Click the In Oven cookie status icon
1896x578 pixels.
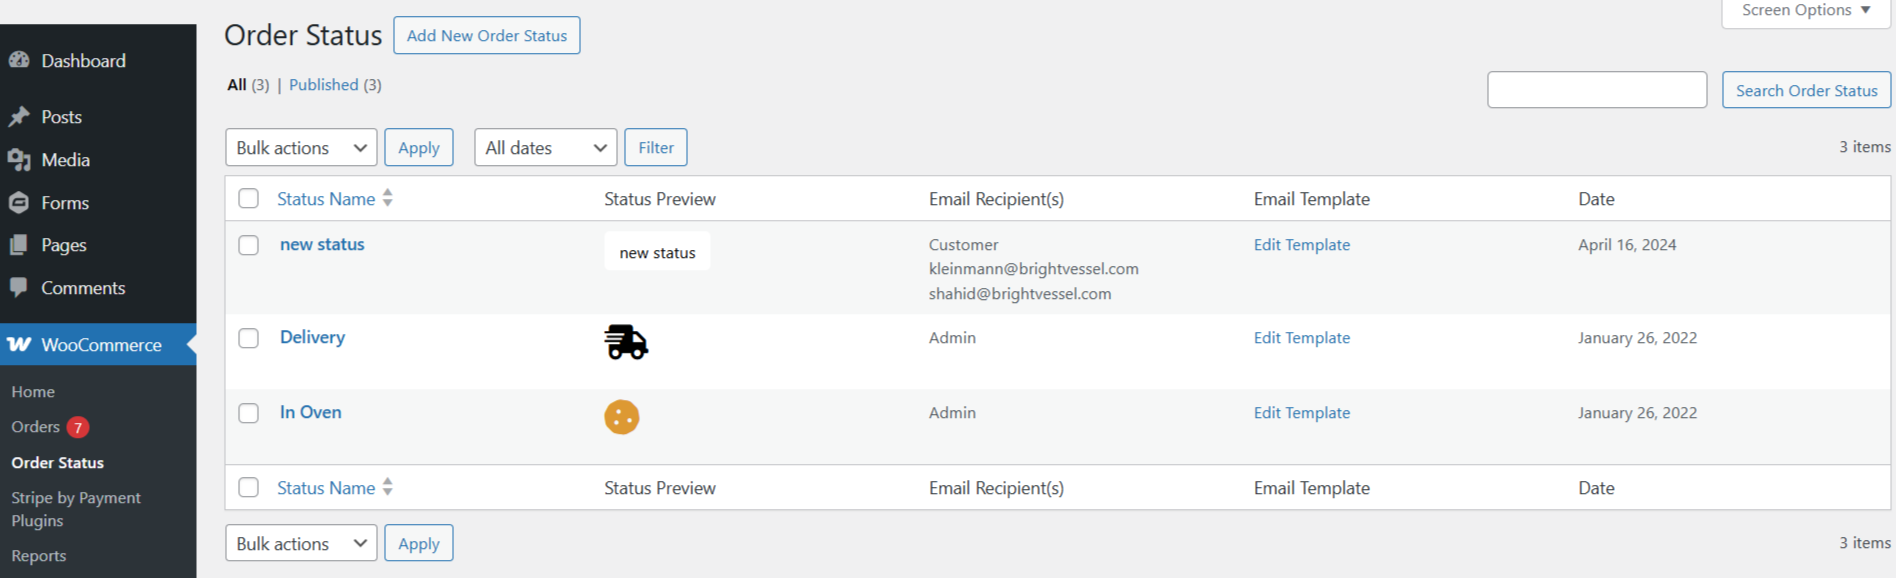(621, 417)
